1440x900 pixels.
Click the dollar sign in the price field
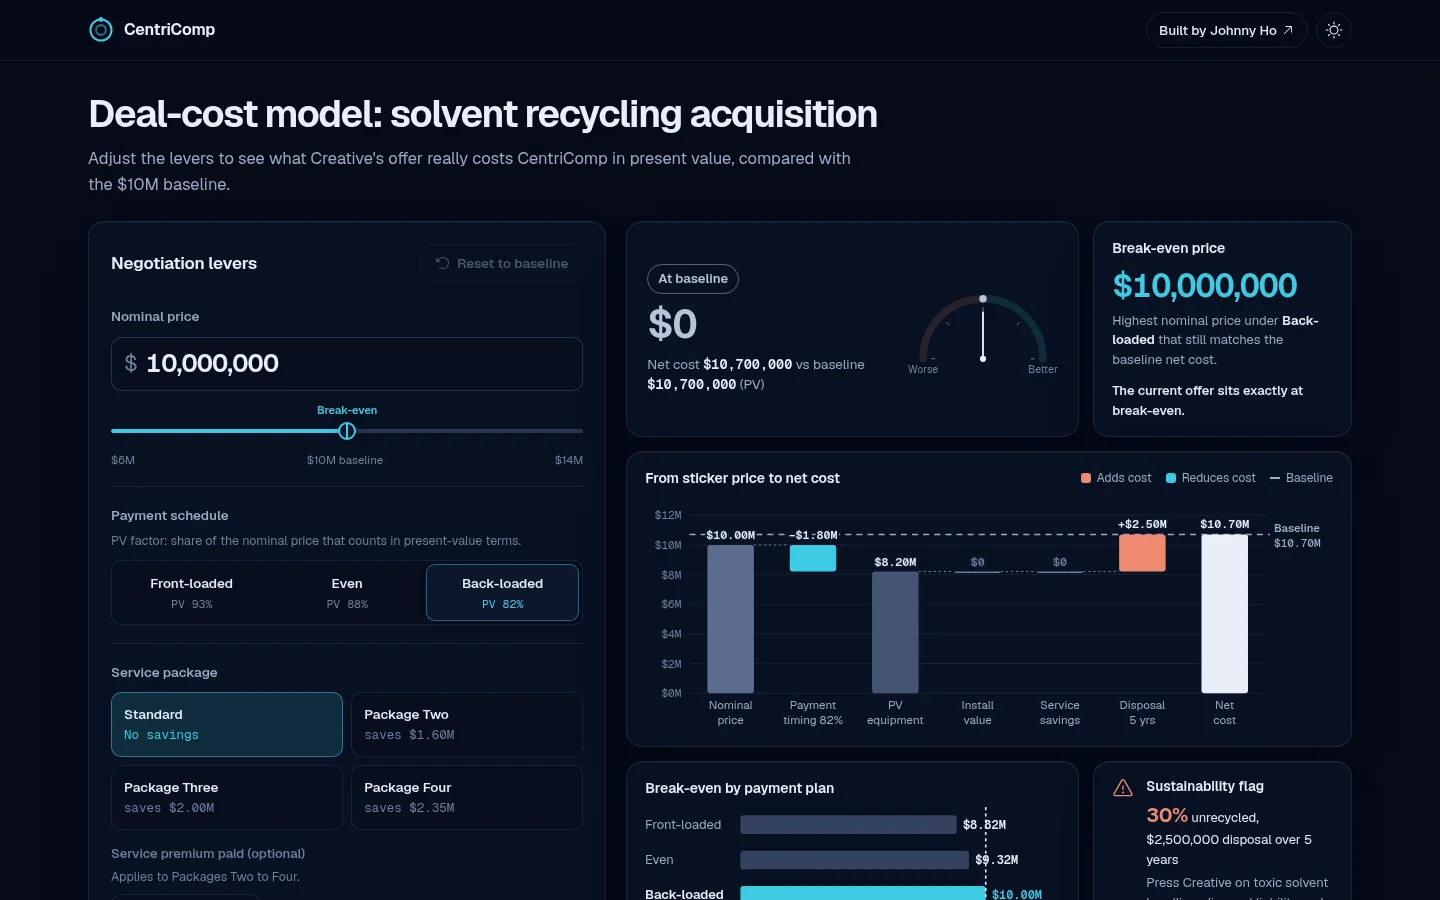tap(131, 364)
